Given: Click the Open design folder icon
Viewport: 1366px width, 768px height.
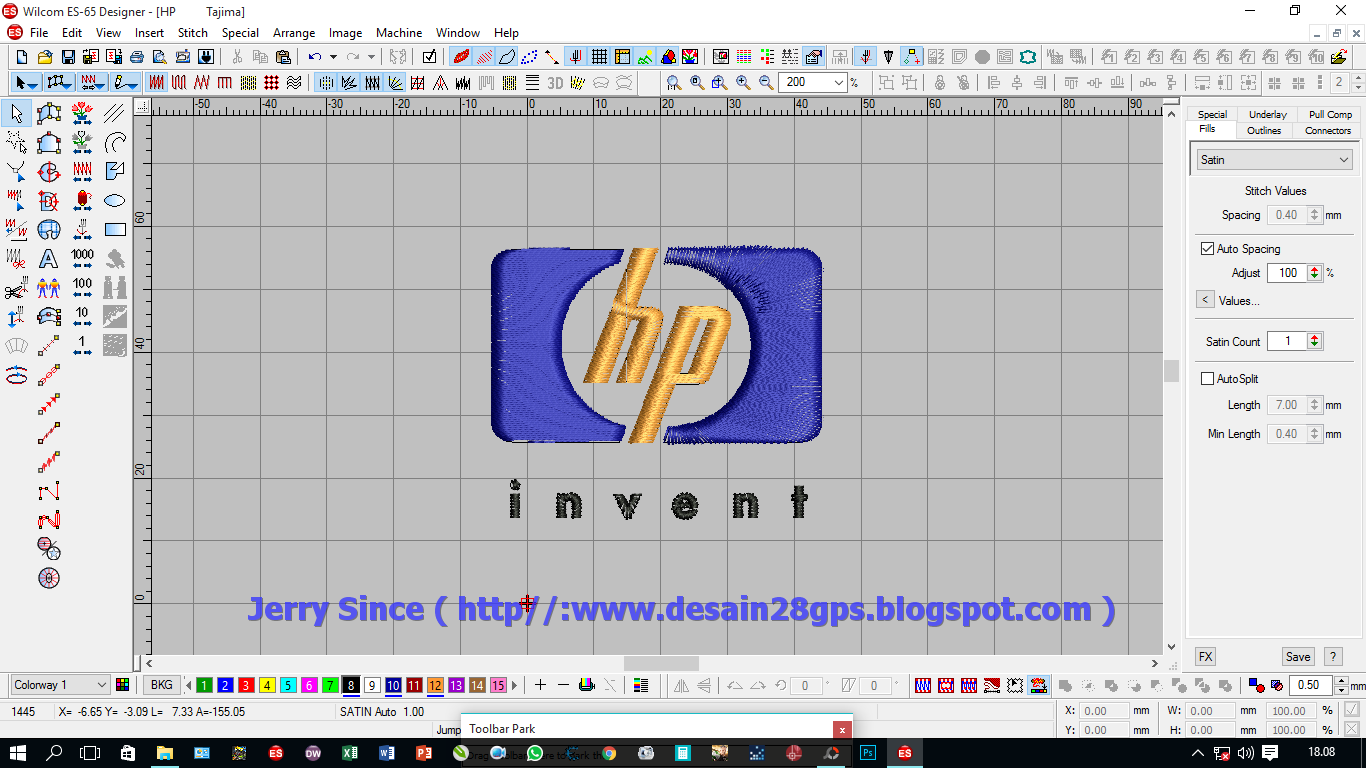Looking at the screenshot, I should (45, 57).
